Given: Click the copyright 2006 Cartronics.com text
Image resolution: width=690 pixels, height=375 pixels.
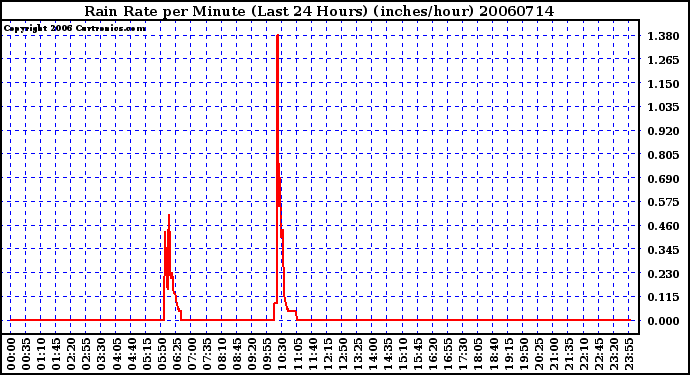Looking at the screenshot, I should (x=75, y=28).
